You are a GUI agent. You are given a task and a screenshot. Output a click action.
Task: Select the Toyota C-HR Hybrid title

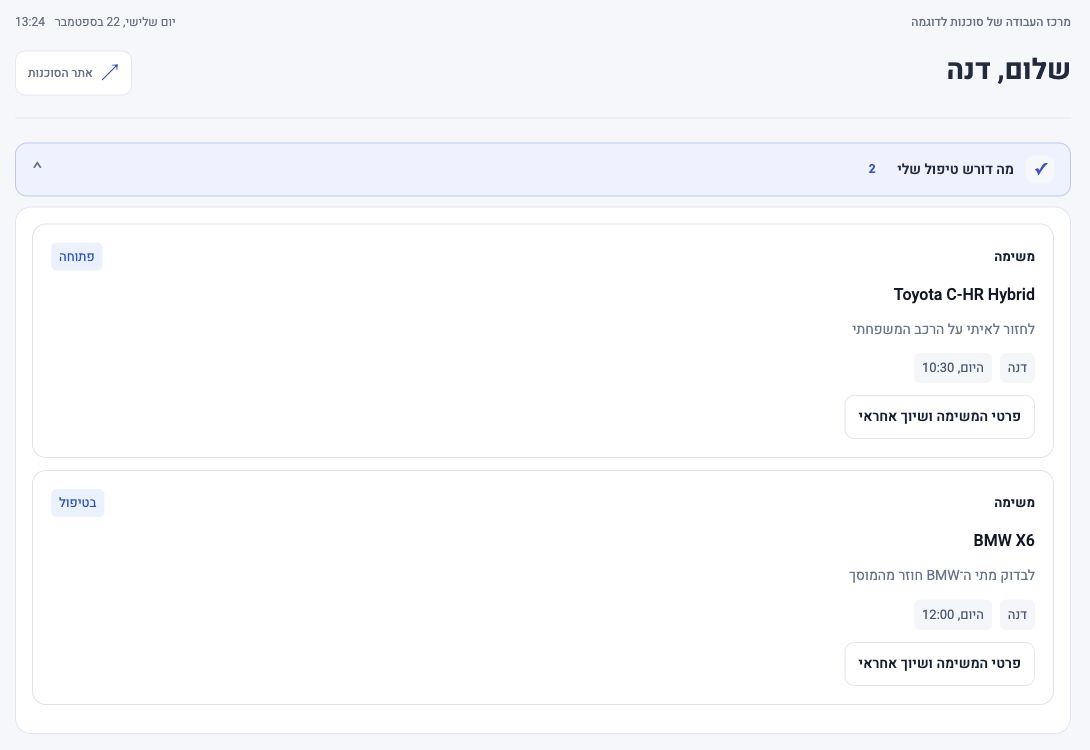point(963,295)
